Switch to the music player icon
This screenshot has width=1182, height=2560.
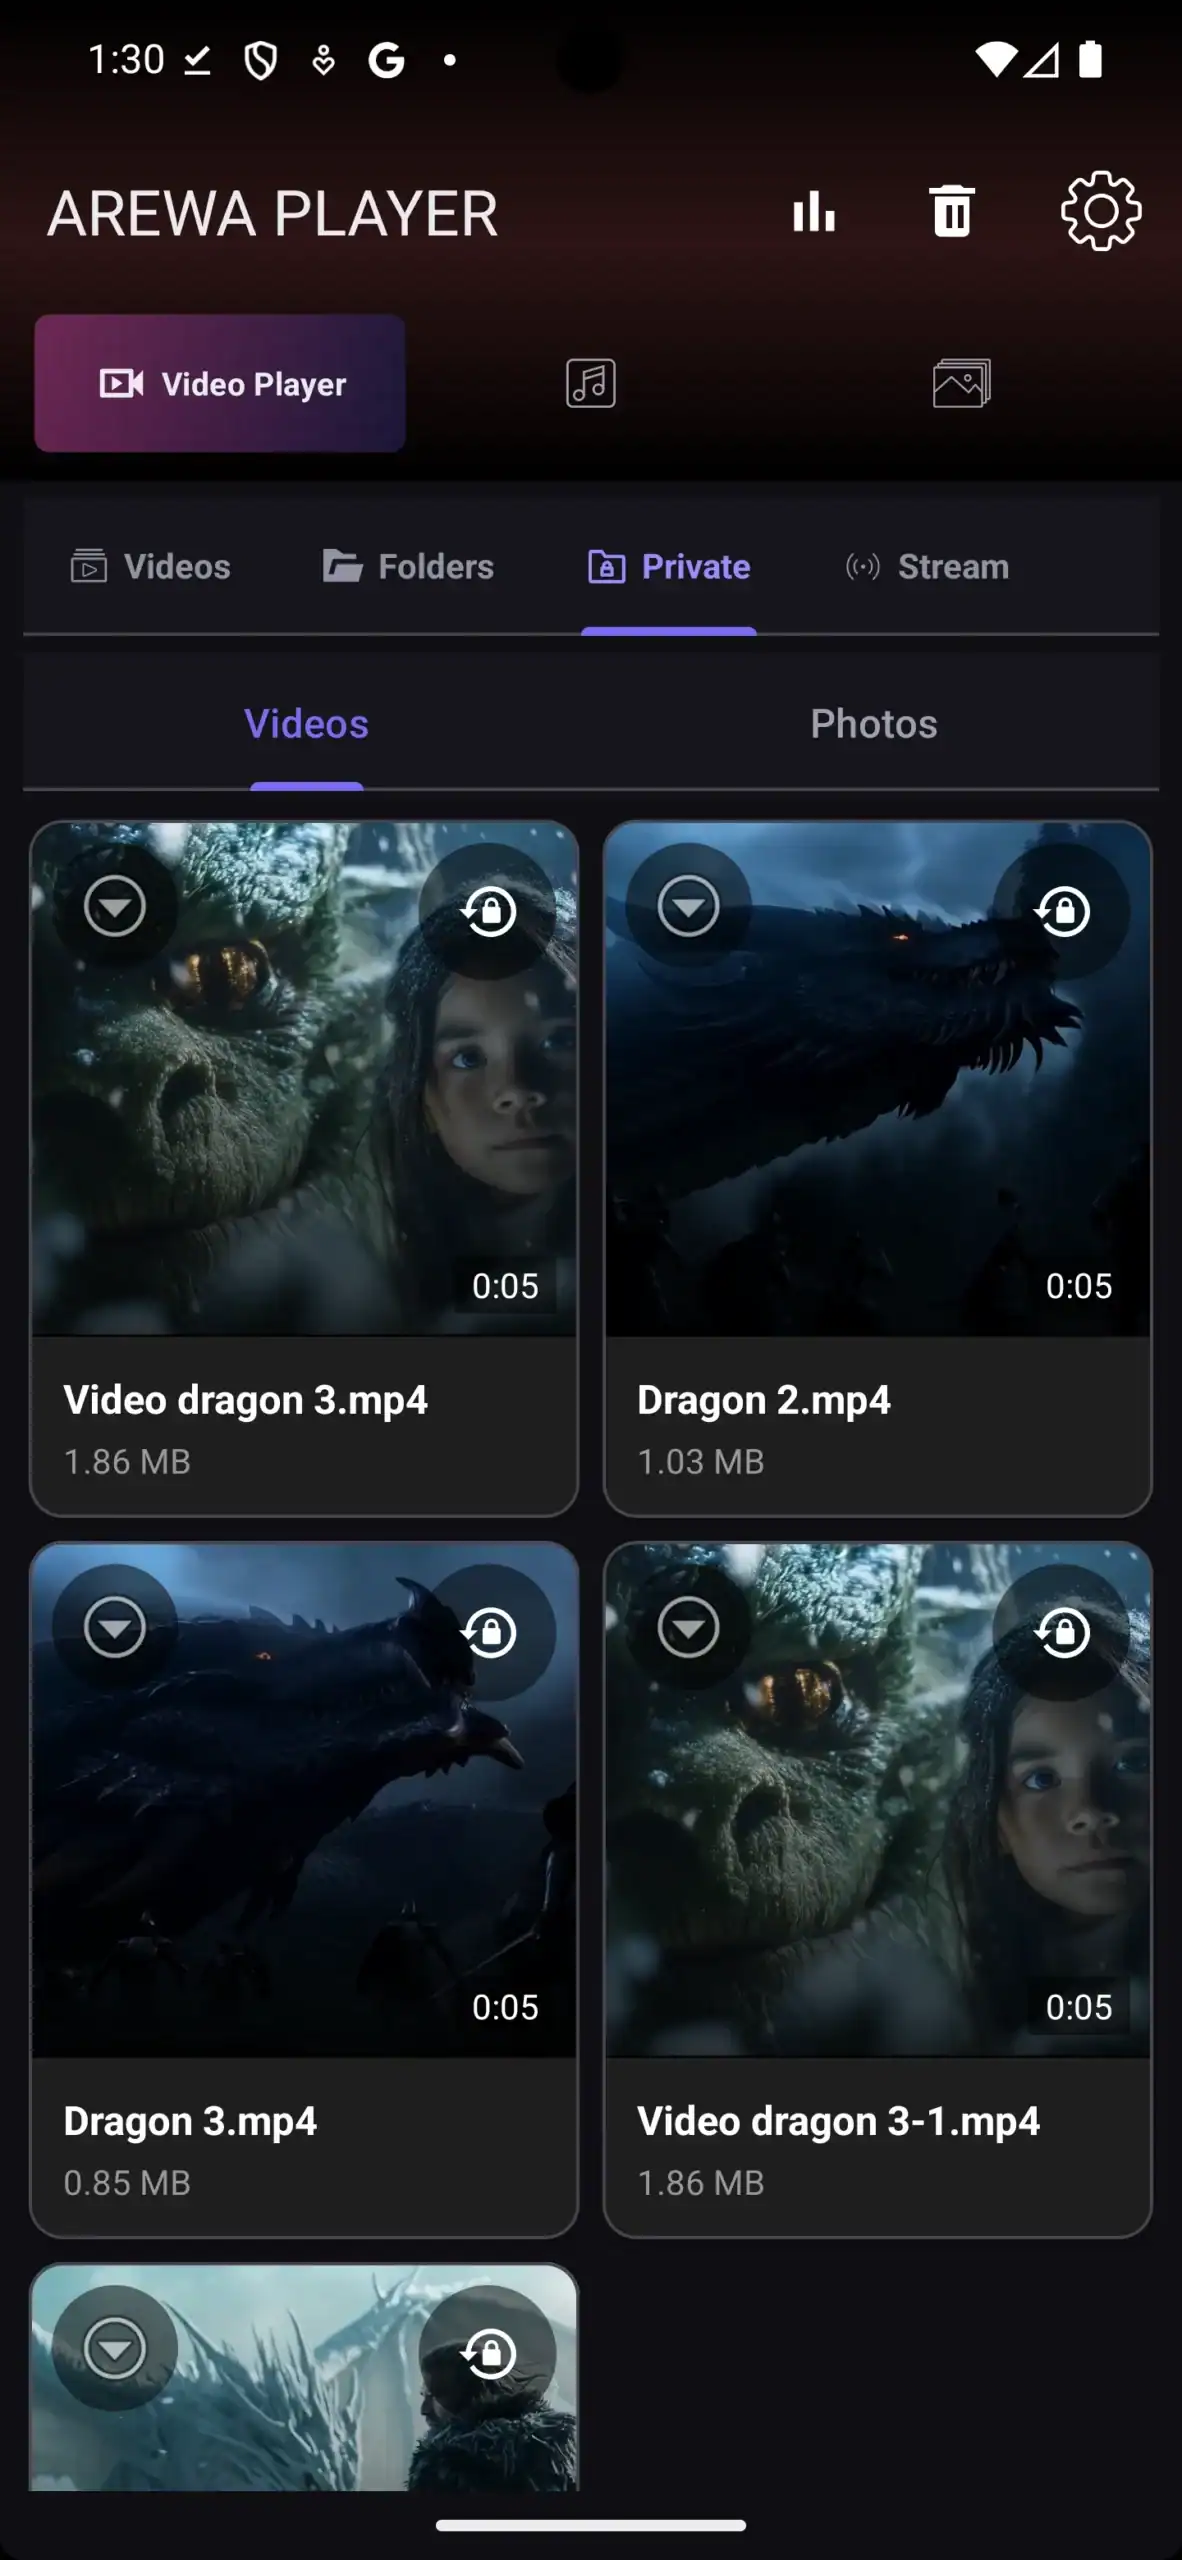[x=591, y=384]
